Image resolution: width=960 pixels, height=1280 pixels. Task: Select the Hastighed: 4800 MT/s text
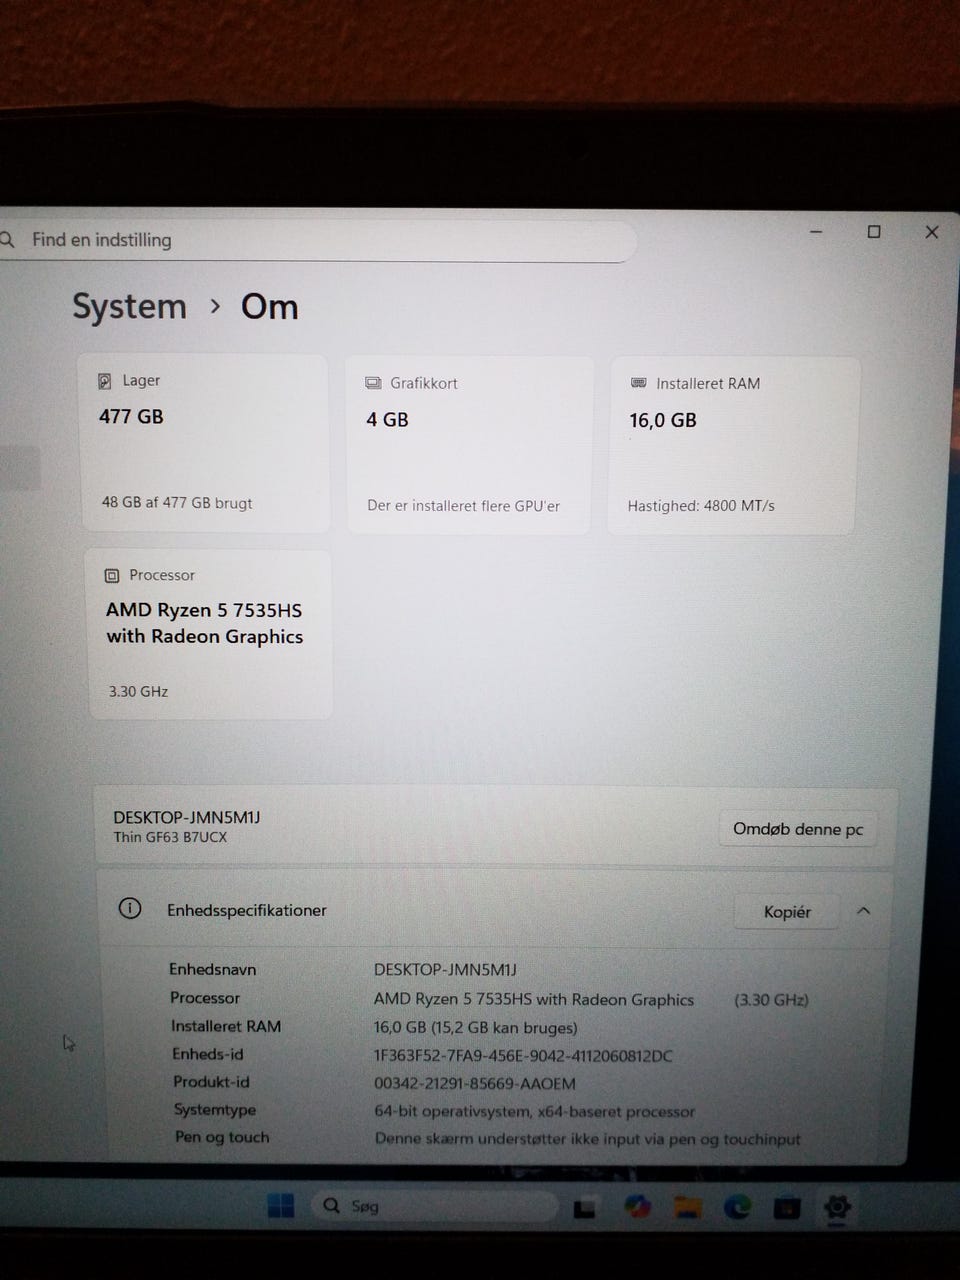click(701, 506)
